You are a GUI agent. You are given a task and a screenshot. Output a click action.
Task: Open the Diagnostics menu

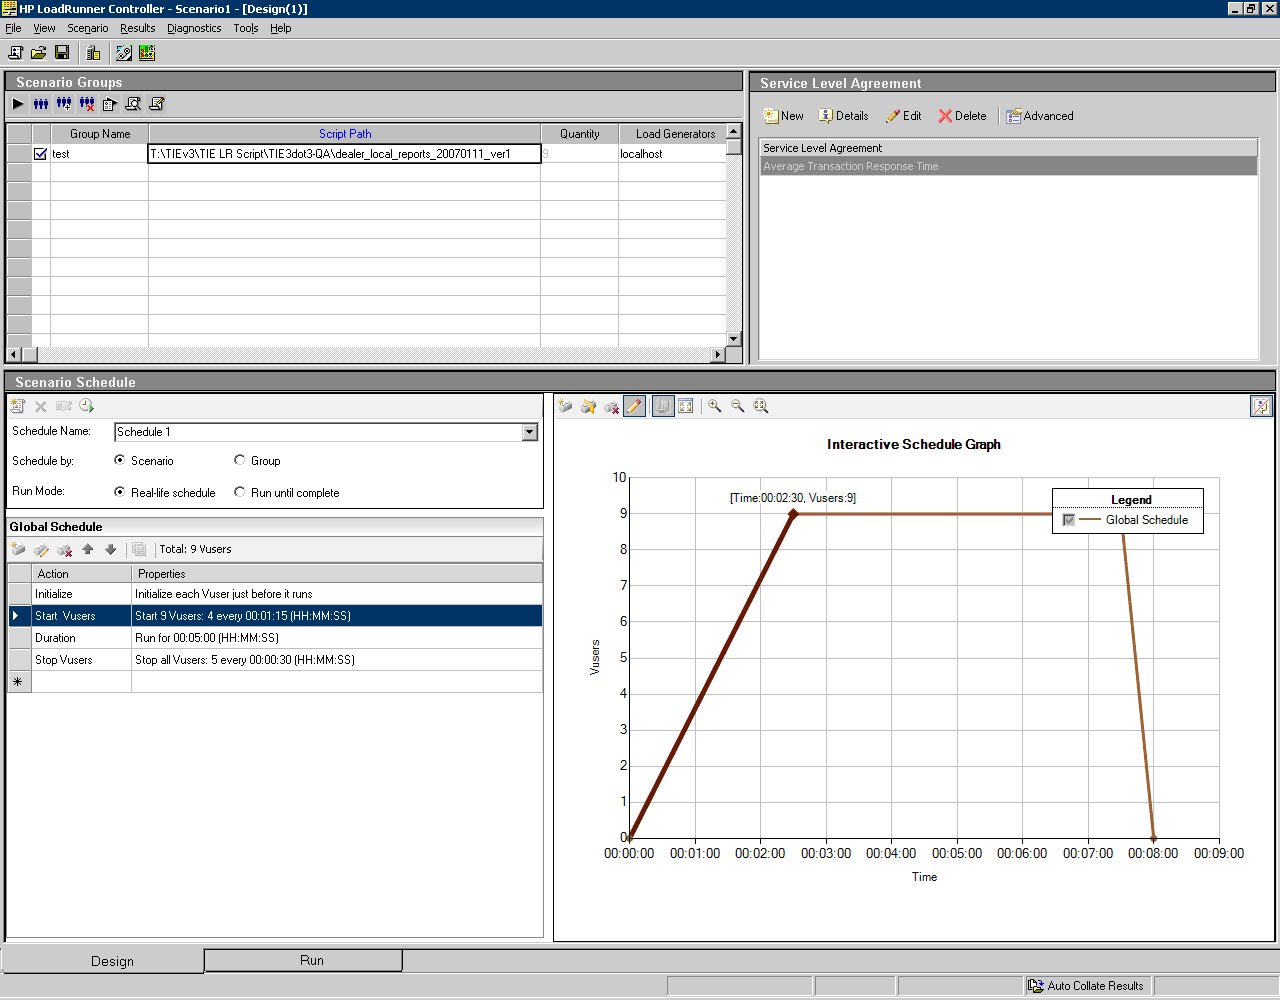194,28
